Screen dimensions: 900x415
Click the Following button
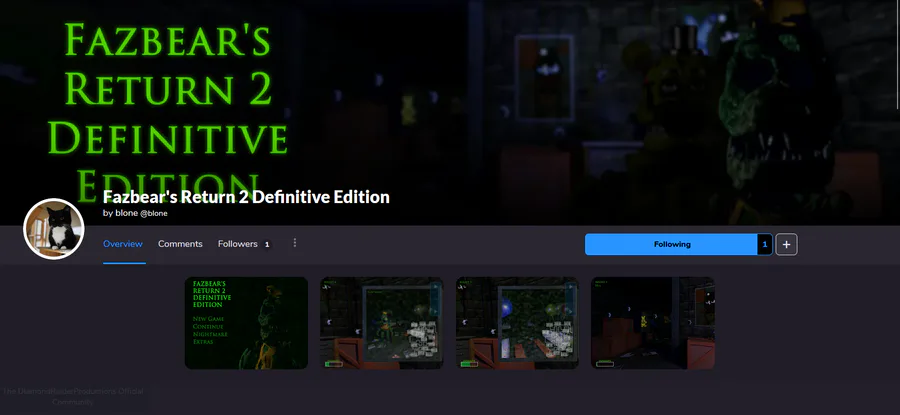pyautogui.click(x=671, y=245)
